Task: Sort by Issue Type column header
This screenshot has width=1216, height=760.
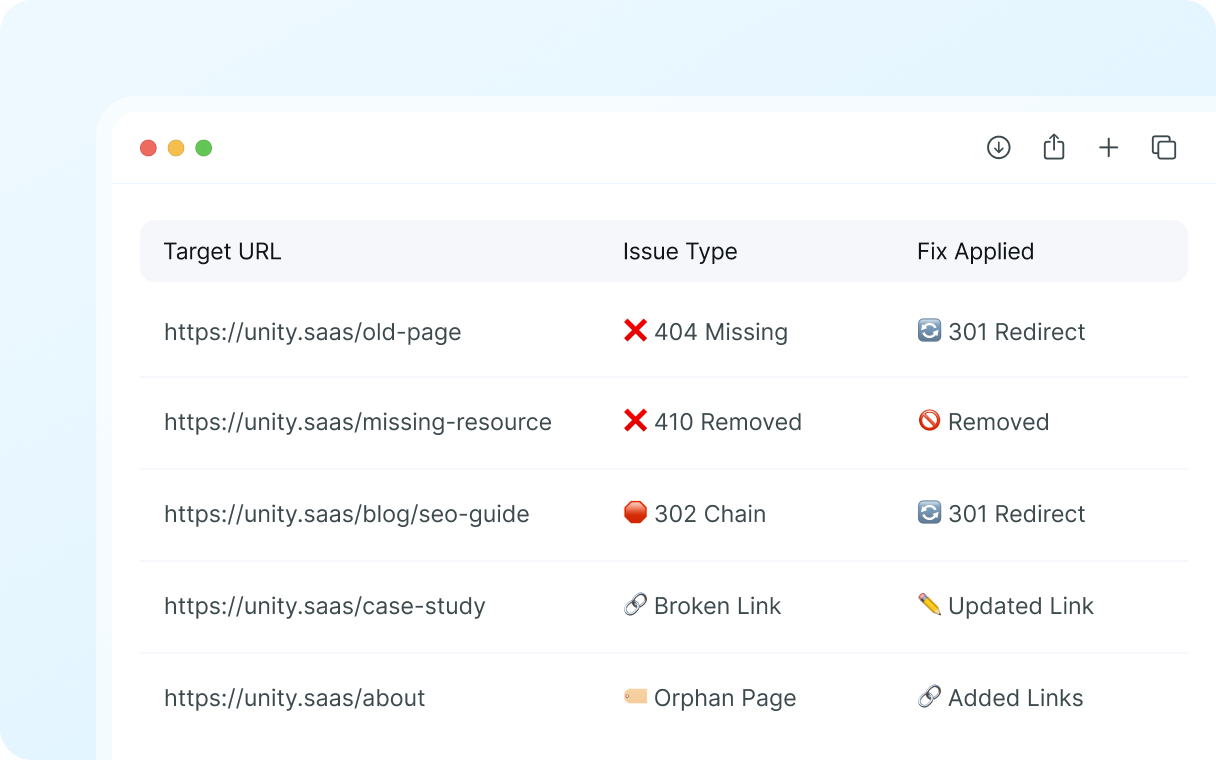Action: (x=680, y=252)
